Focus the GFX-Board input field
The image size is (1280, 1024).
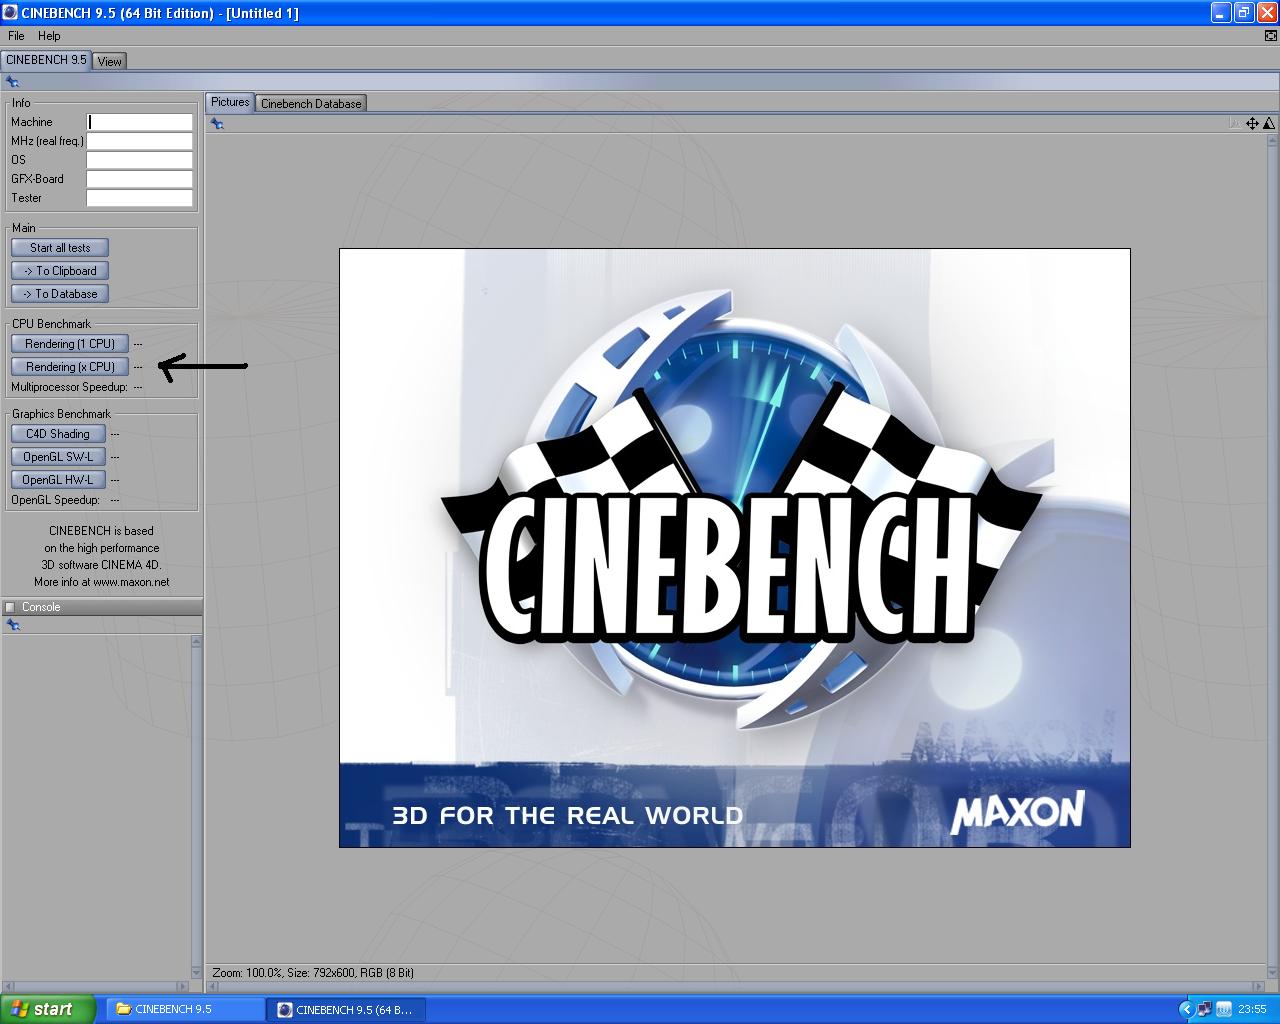[139, 179]
